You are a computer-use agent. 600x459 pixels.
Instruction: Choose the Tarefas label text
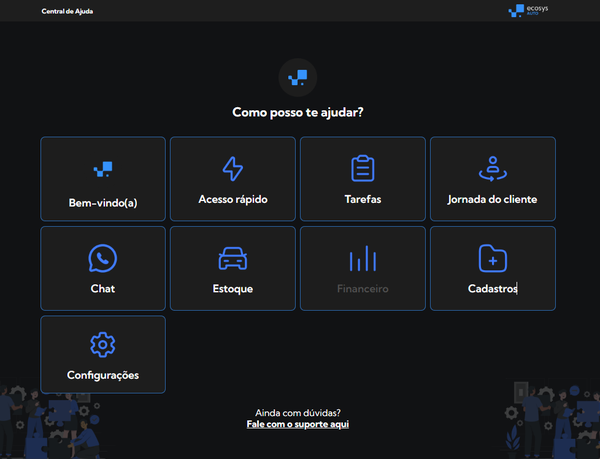point(362,199)
